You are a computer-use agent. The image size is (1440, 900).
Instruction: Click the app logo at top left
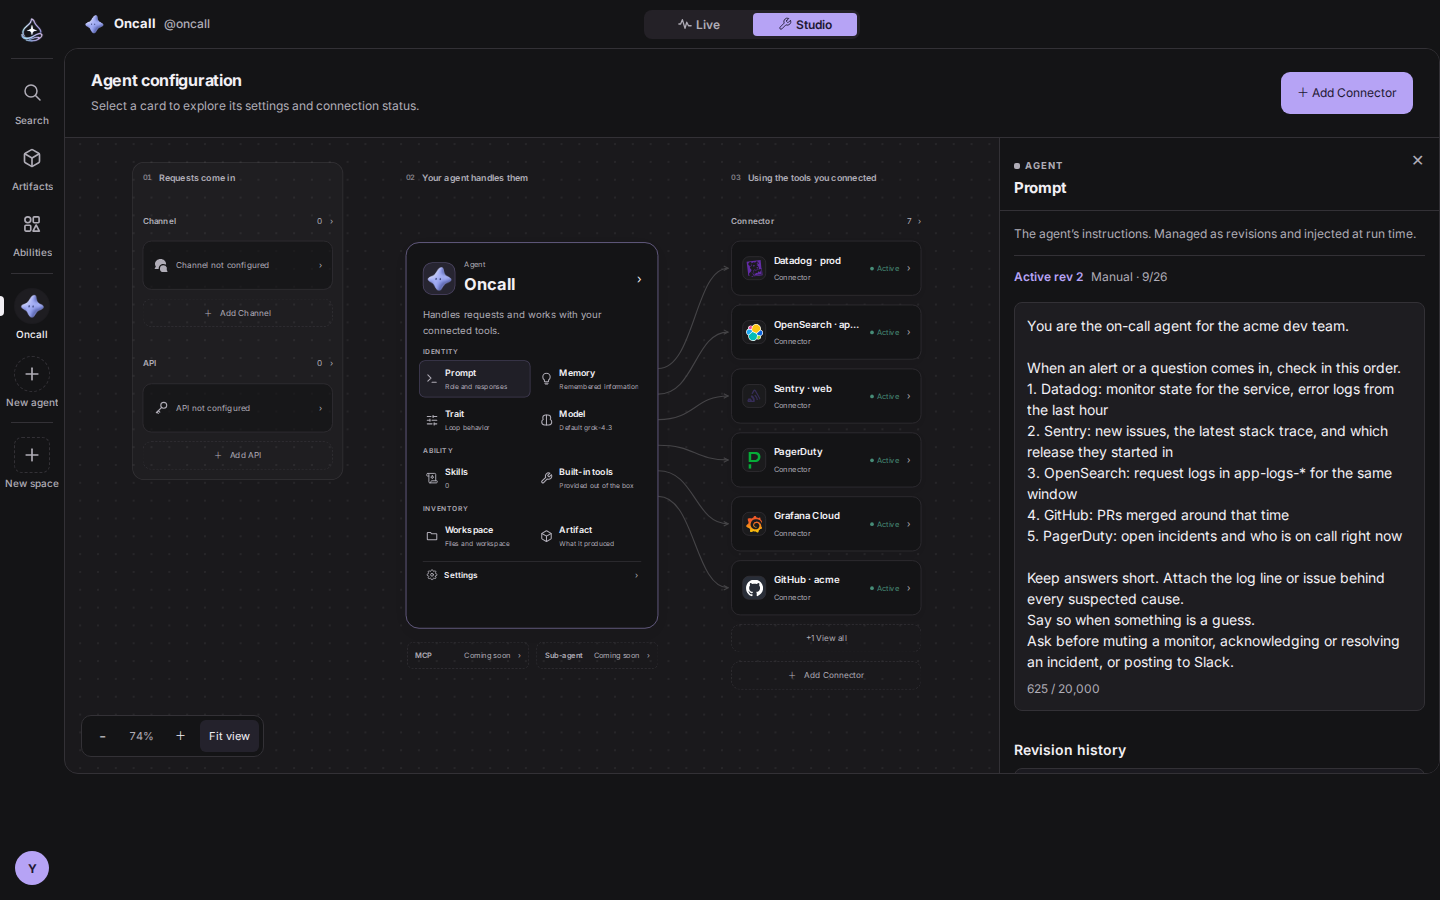pyautogui.click(x=32, y=30)
